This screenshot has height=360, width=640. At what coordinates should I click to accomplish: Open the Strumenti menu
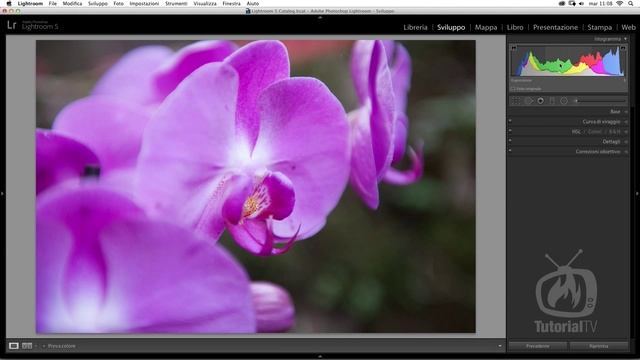tap(176, 3)
